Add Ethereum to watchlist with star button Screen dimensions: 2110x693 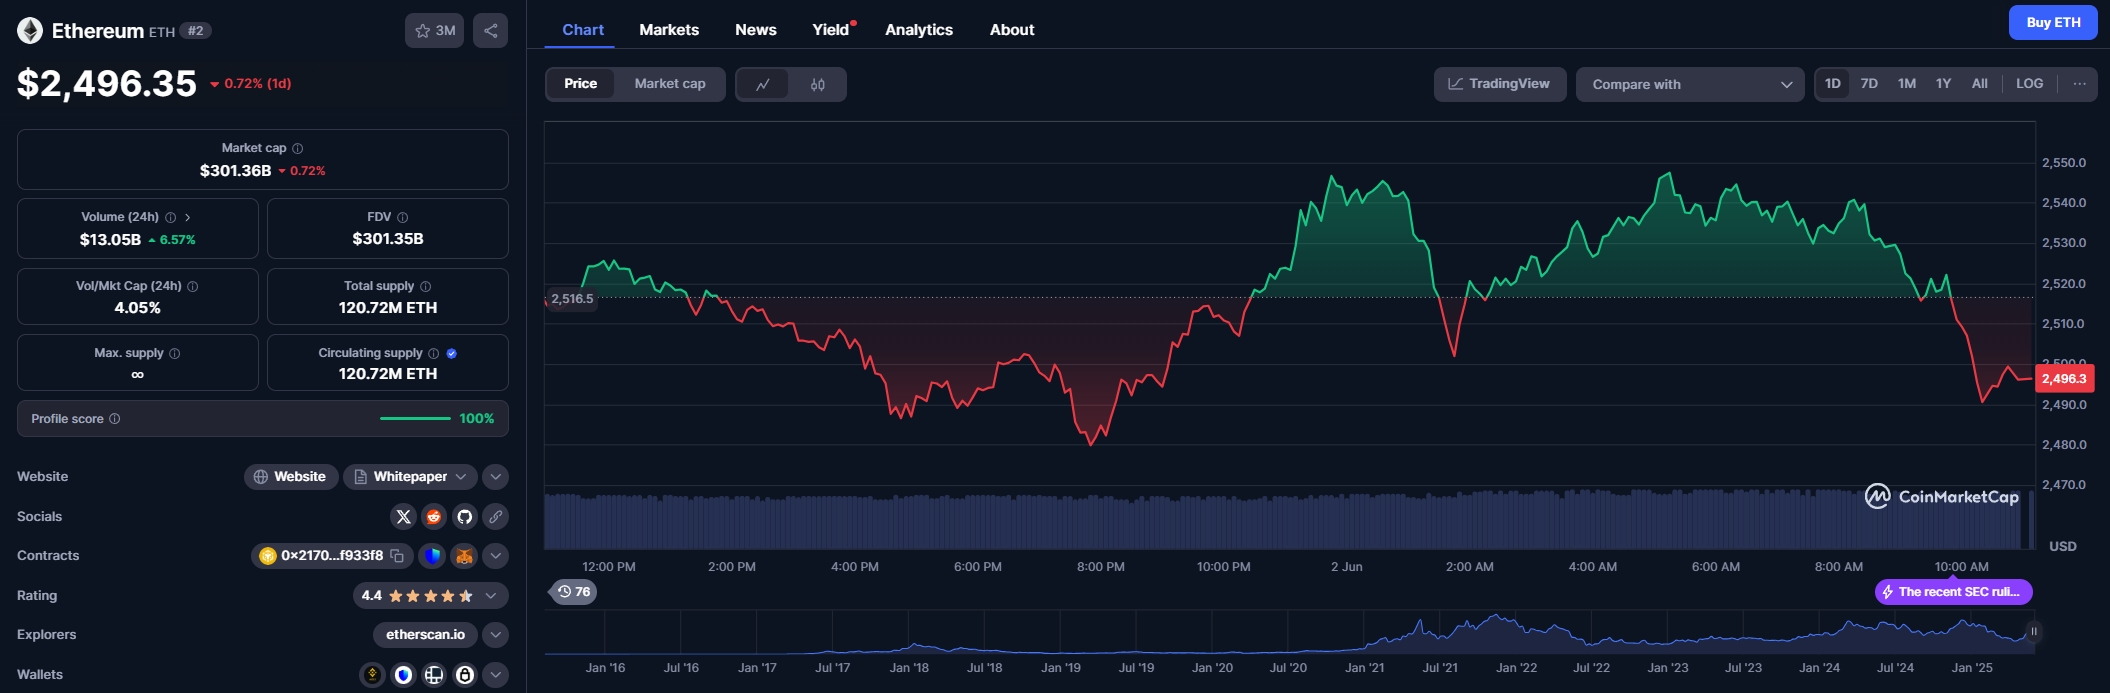click(x=435, y=31)
